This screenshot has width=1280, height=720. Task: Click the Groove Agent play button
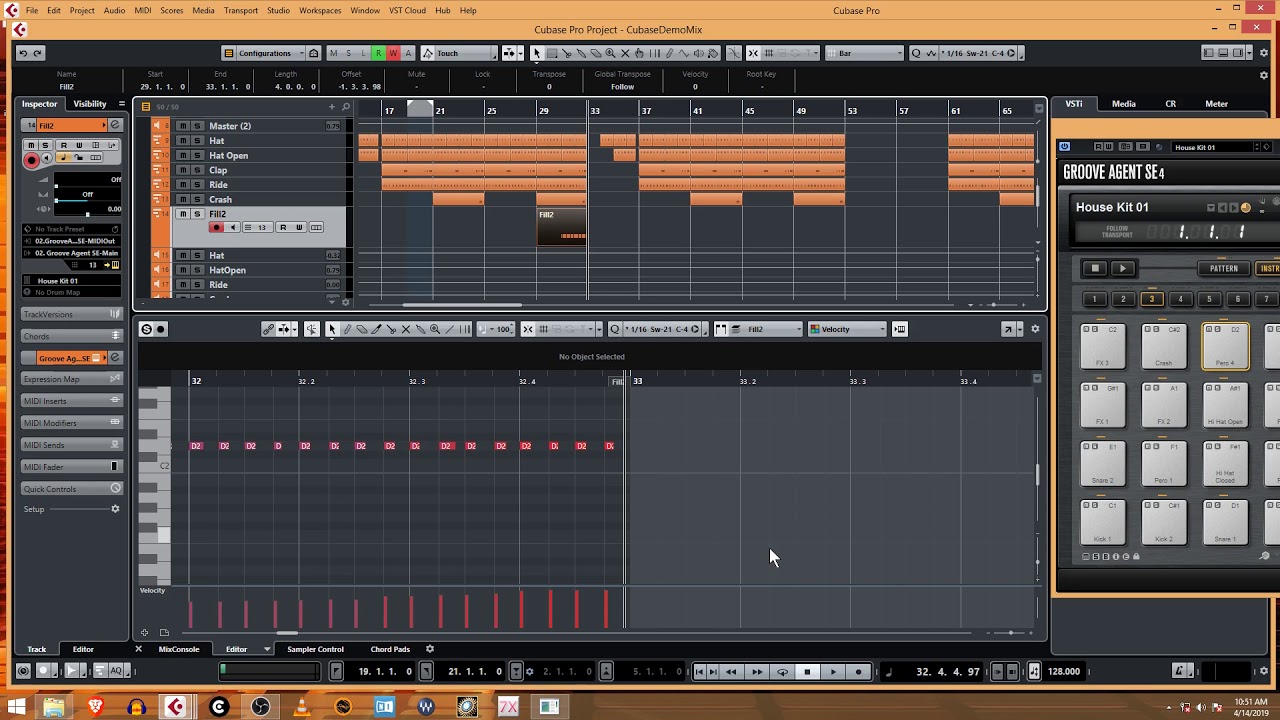pyautogui.click(x=1122, y=268)
